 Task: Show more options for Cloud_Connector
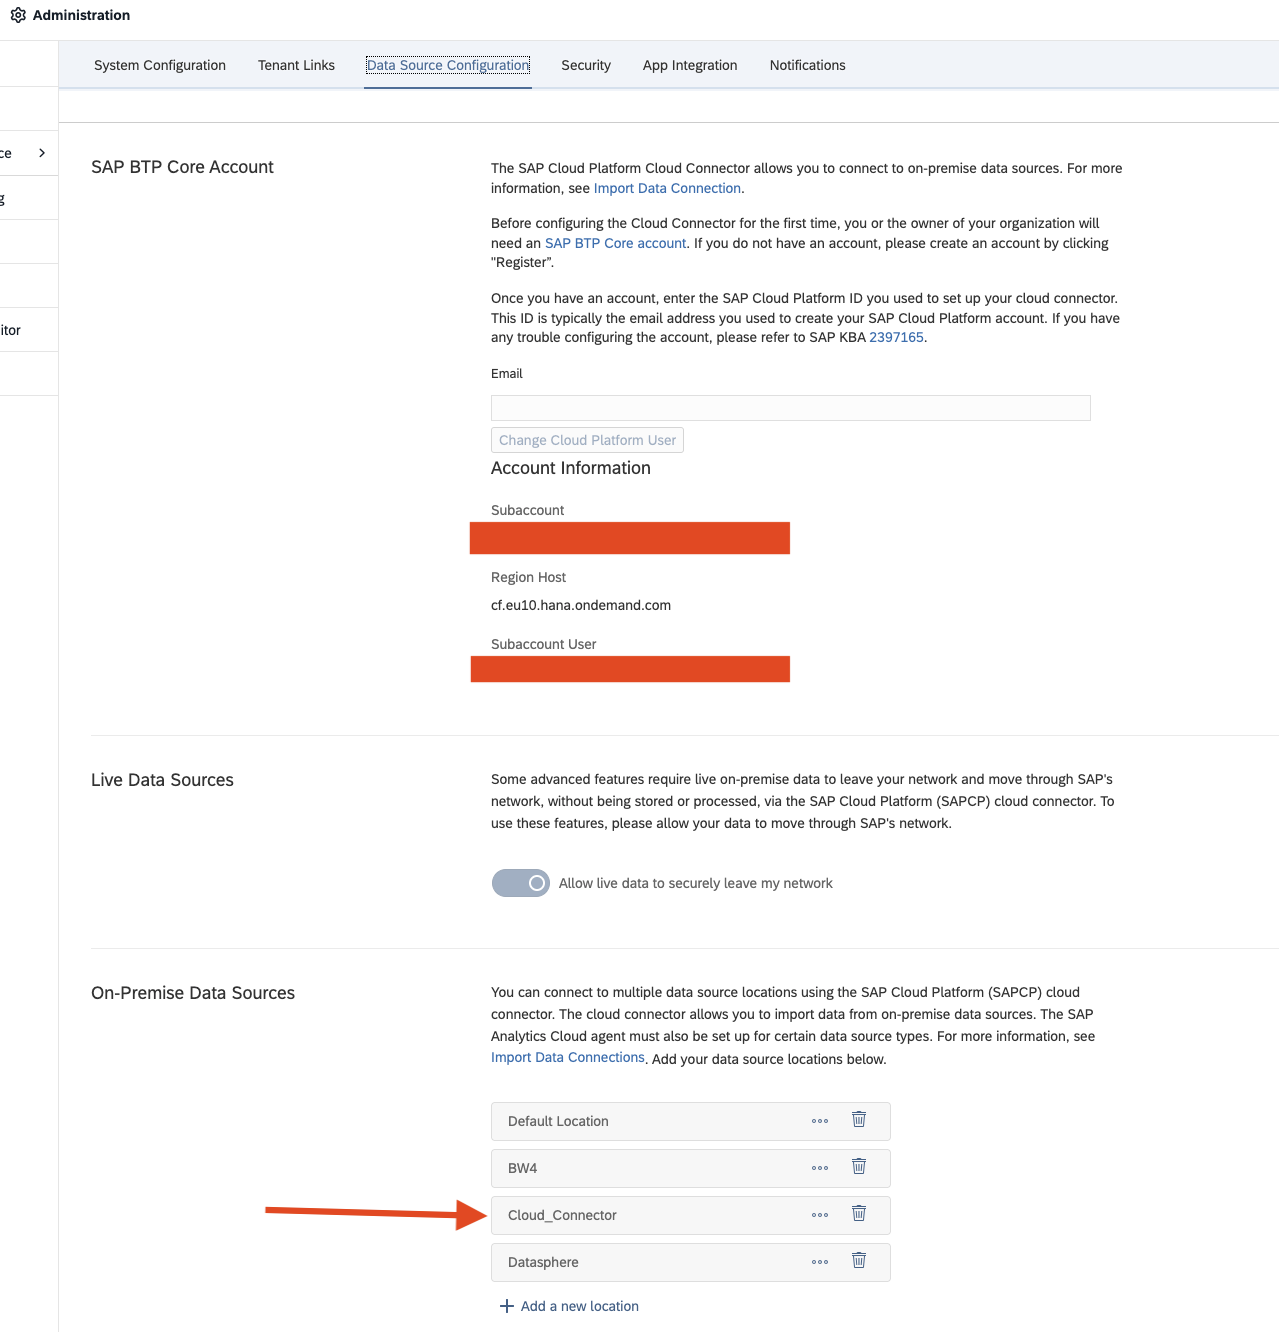point(820,1215)
